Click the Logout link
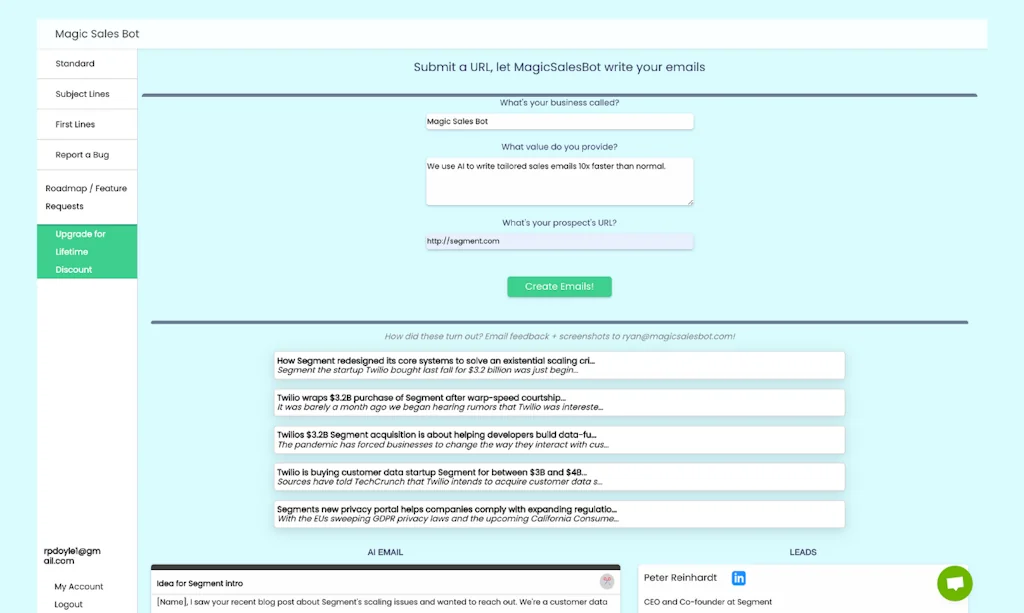 pos(69,604)
